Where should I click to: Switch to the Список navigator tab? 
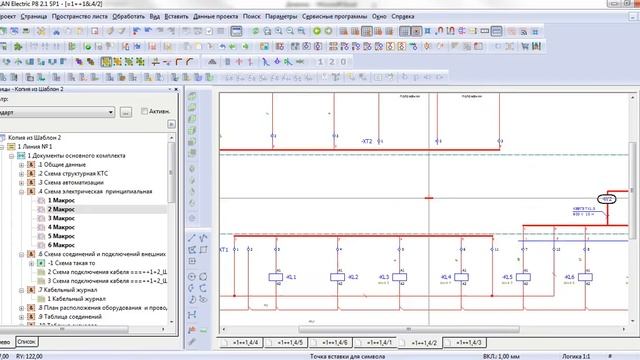pos(27,342)
